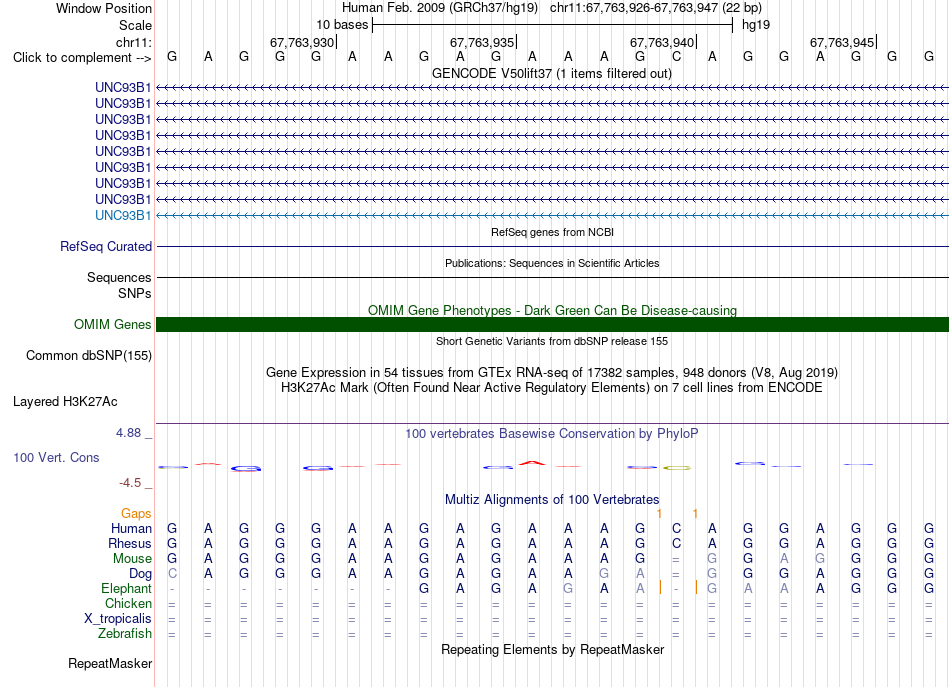Screen dimensions: 950x687
Task: Click the orange Gaps label
Action: pos(136,514)
